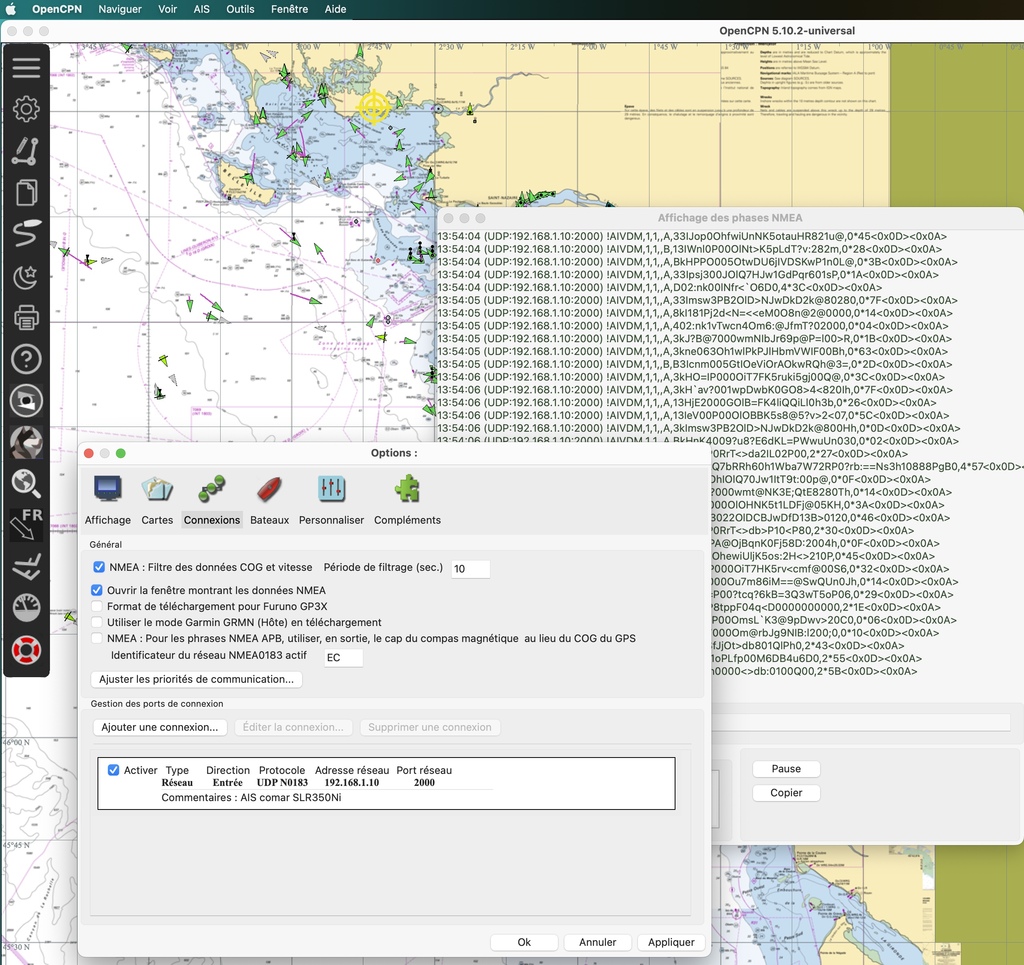Select the route creation tool

(26, 151)
